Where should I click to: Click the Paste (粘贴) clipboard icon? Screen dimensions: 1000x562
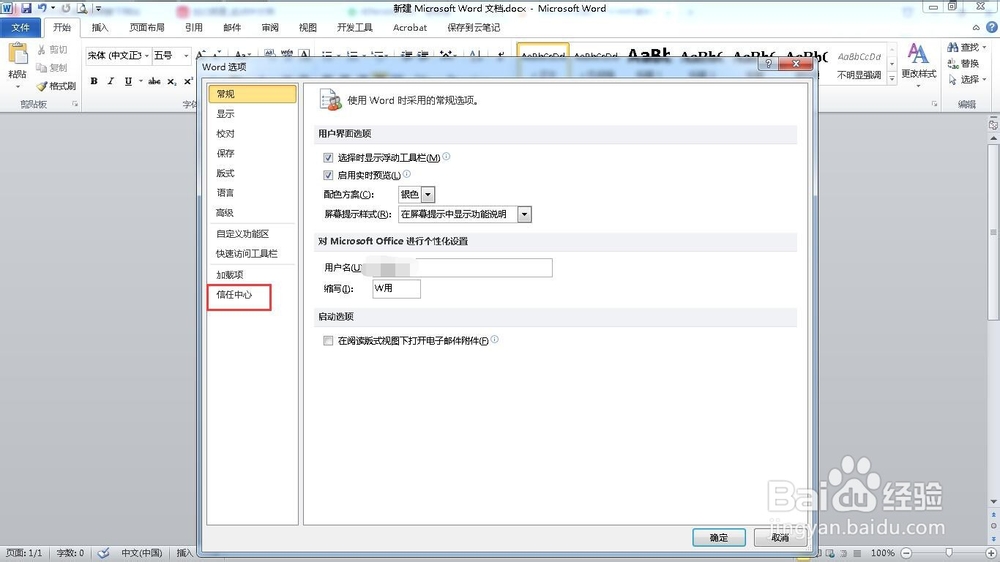click(x=18, y=55)
